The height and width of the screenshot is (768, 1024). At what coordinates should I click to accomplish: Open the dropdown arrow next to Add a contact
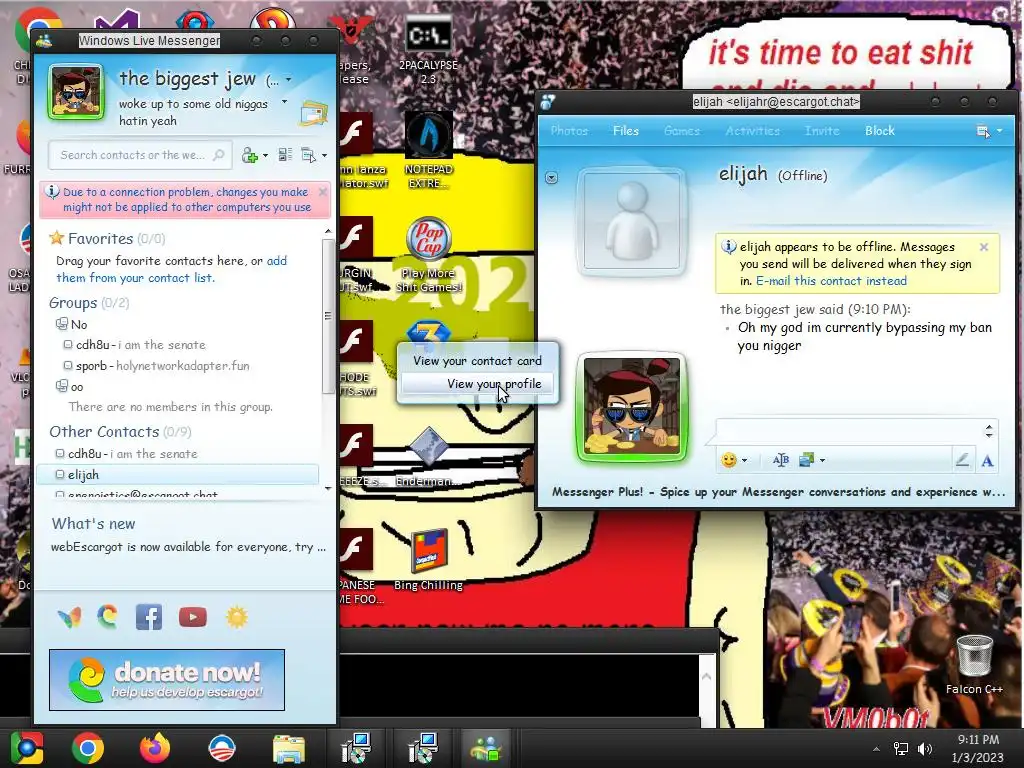point(265,155)
